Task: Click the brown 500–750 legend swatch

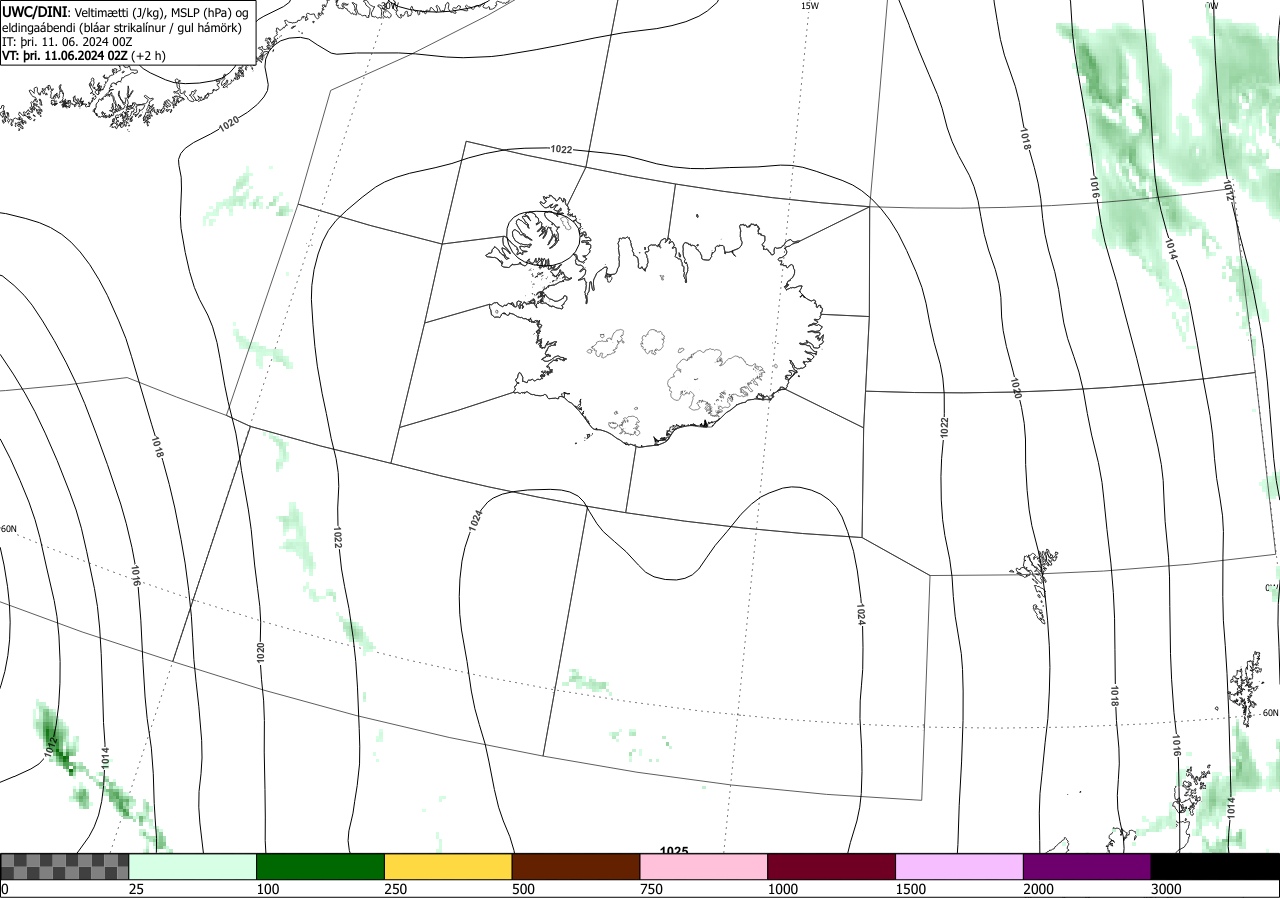Action: click(x=576, y=866)
